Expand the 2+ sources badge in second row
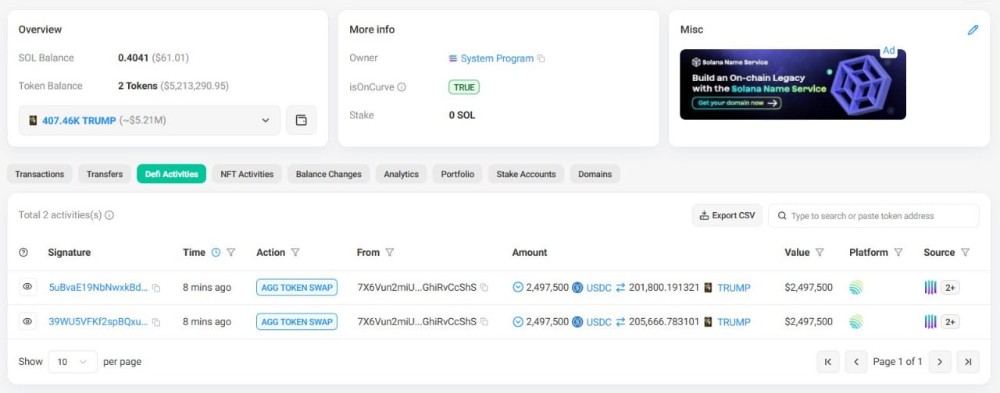This screenshot has width=1000, height=393. coord(950,322)
